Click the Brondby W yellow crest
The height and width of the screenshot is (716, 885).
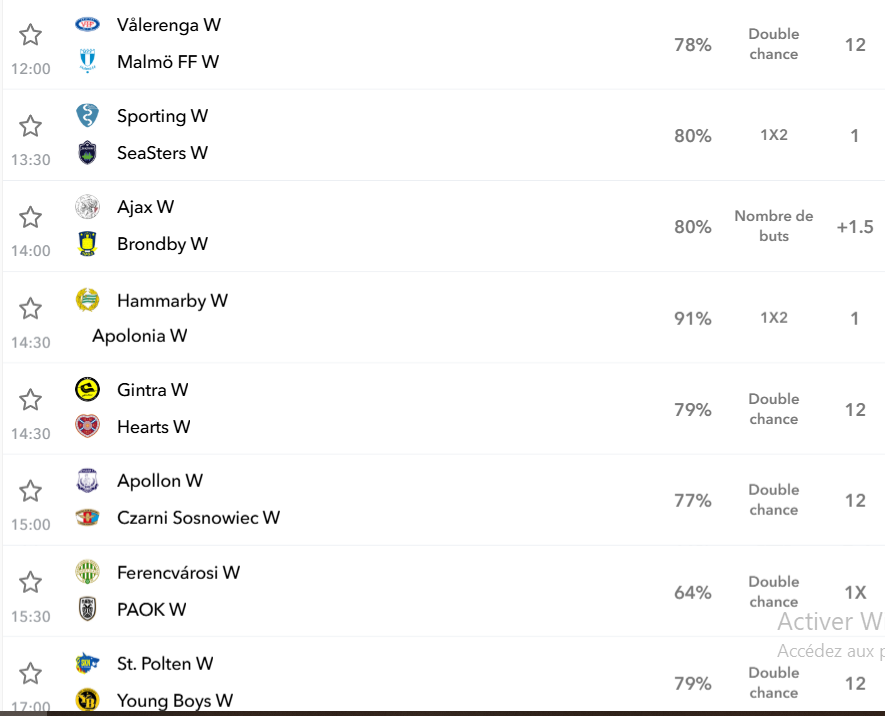tap(87, 244)
